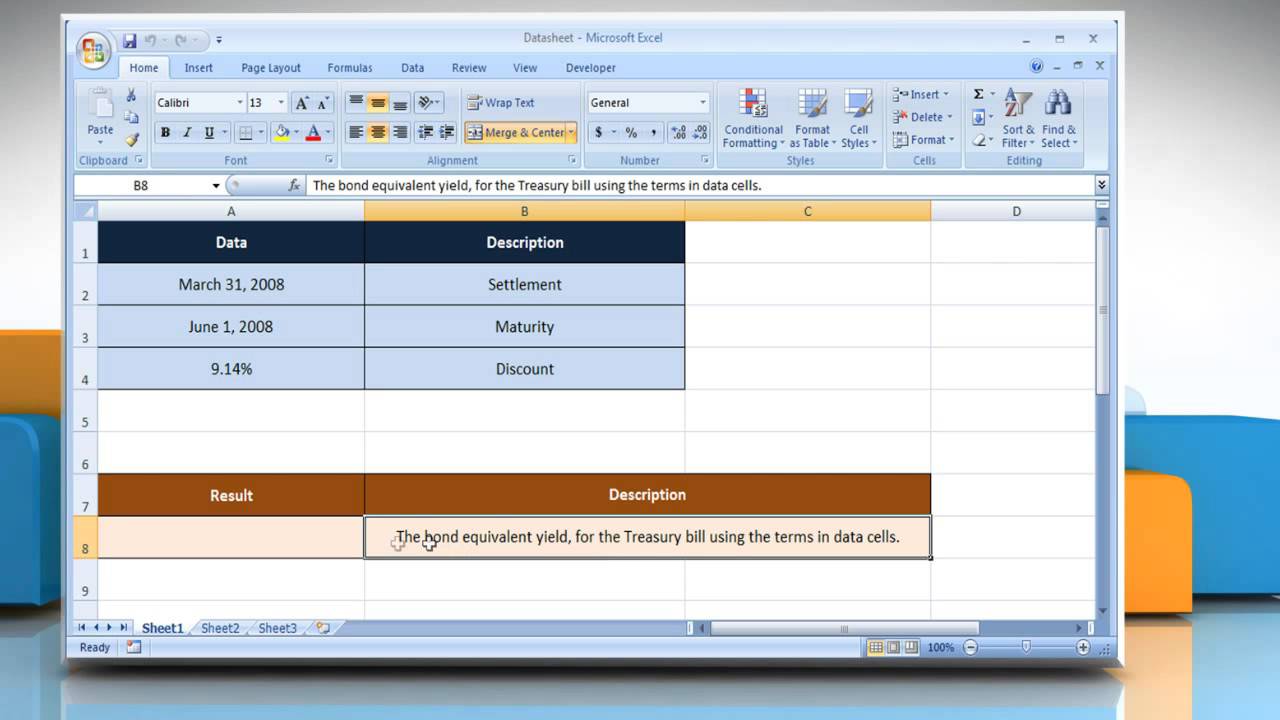The image size is (1280, 720).
Task: Open Font dialog launcher
Action: pos(330,160)
